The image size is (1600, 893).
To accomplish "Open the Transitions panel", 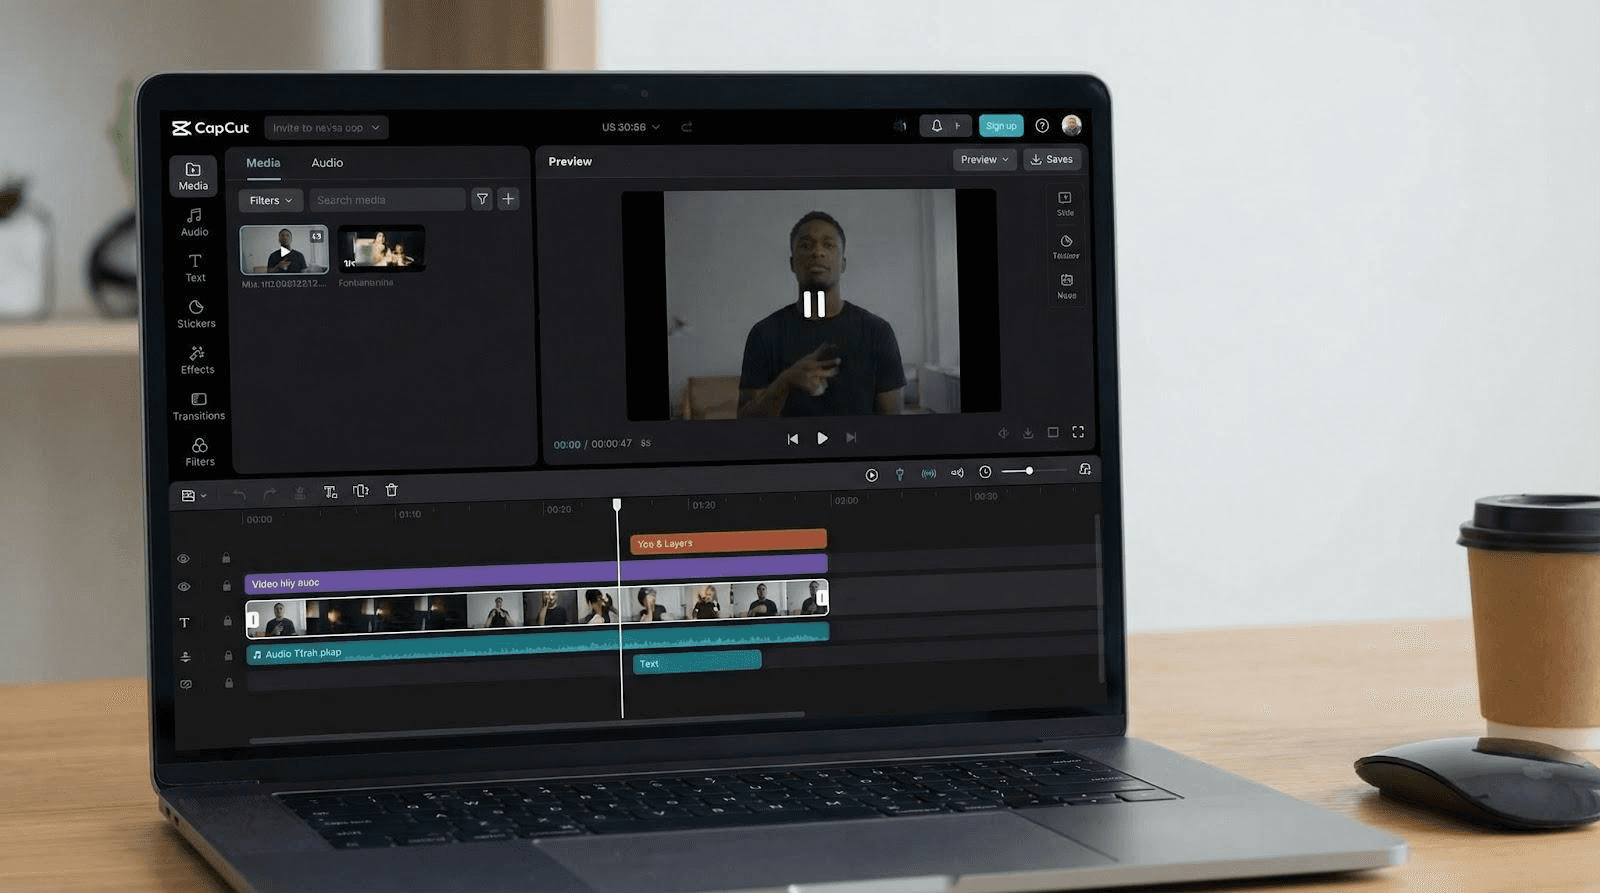I will (198, 406).
